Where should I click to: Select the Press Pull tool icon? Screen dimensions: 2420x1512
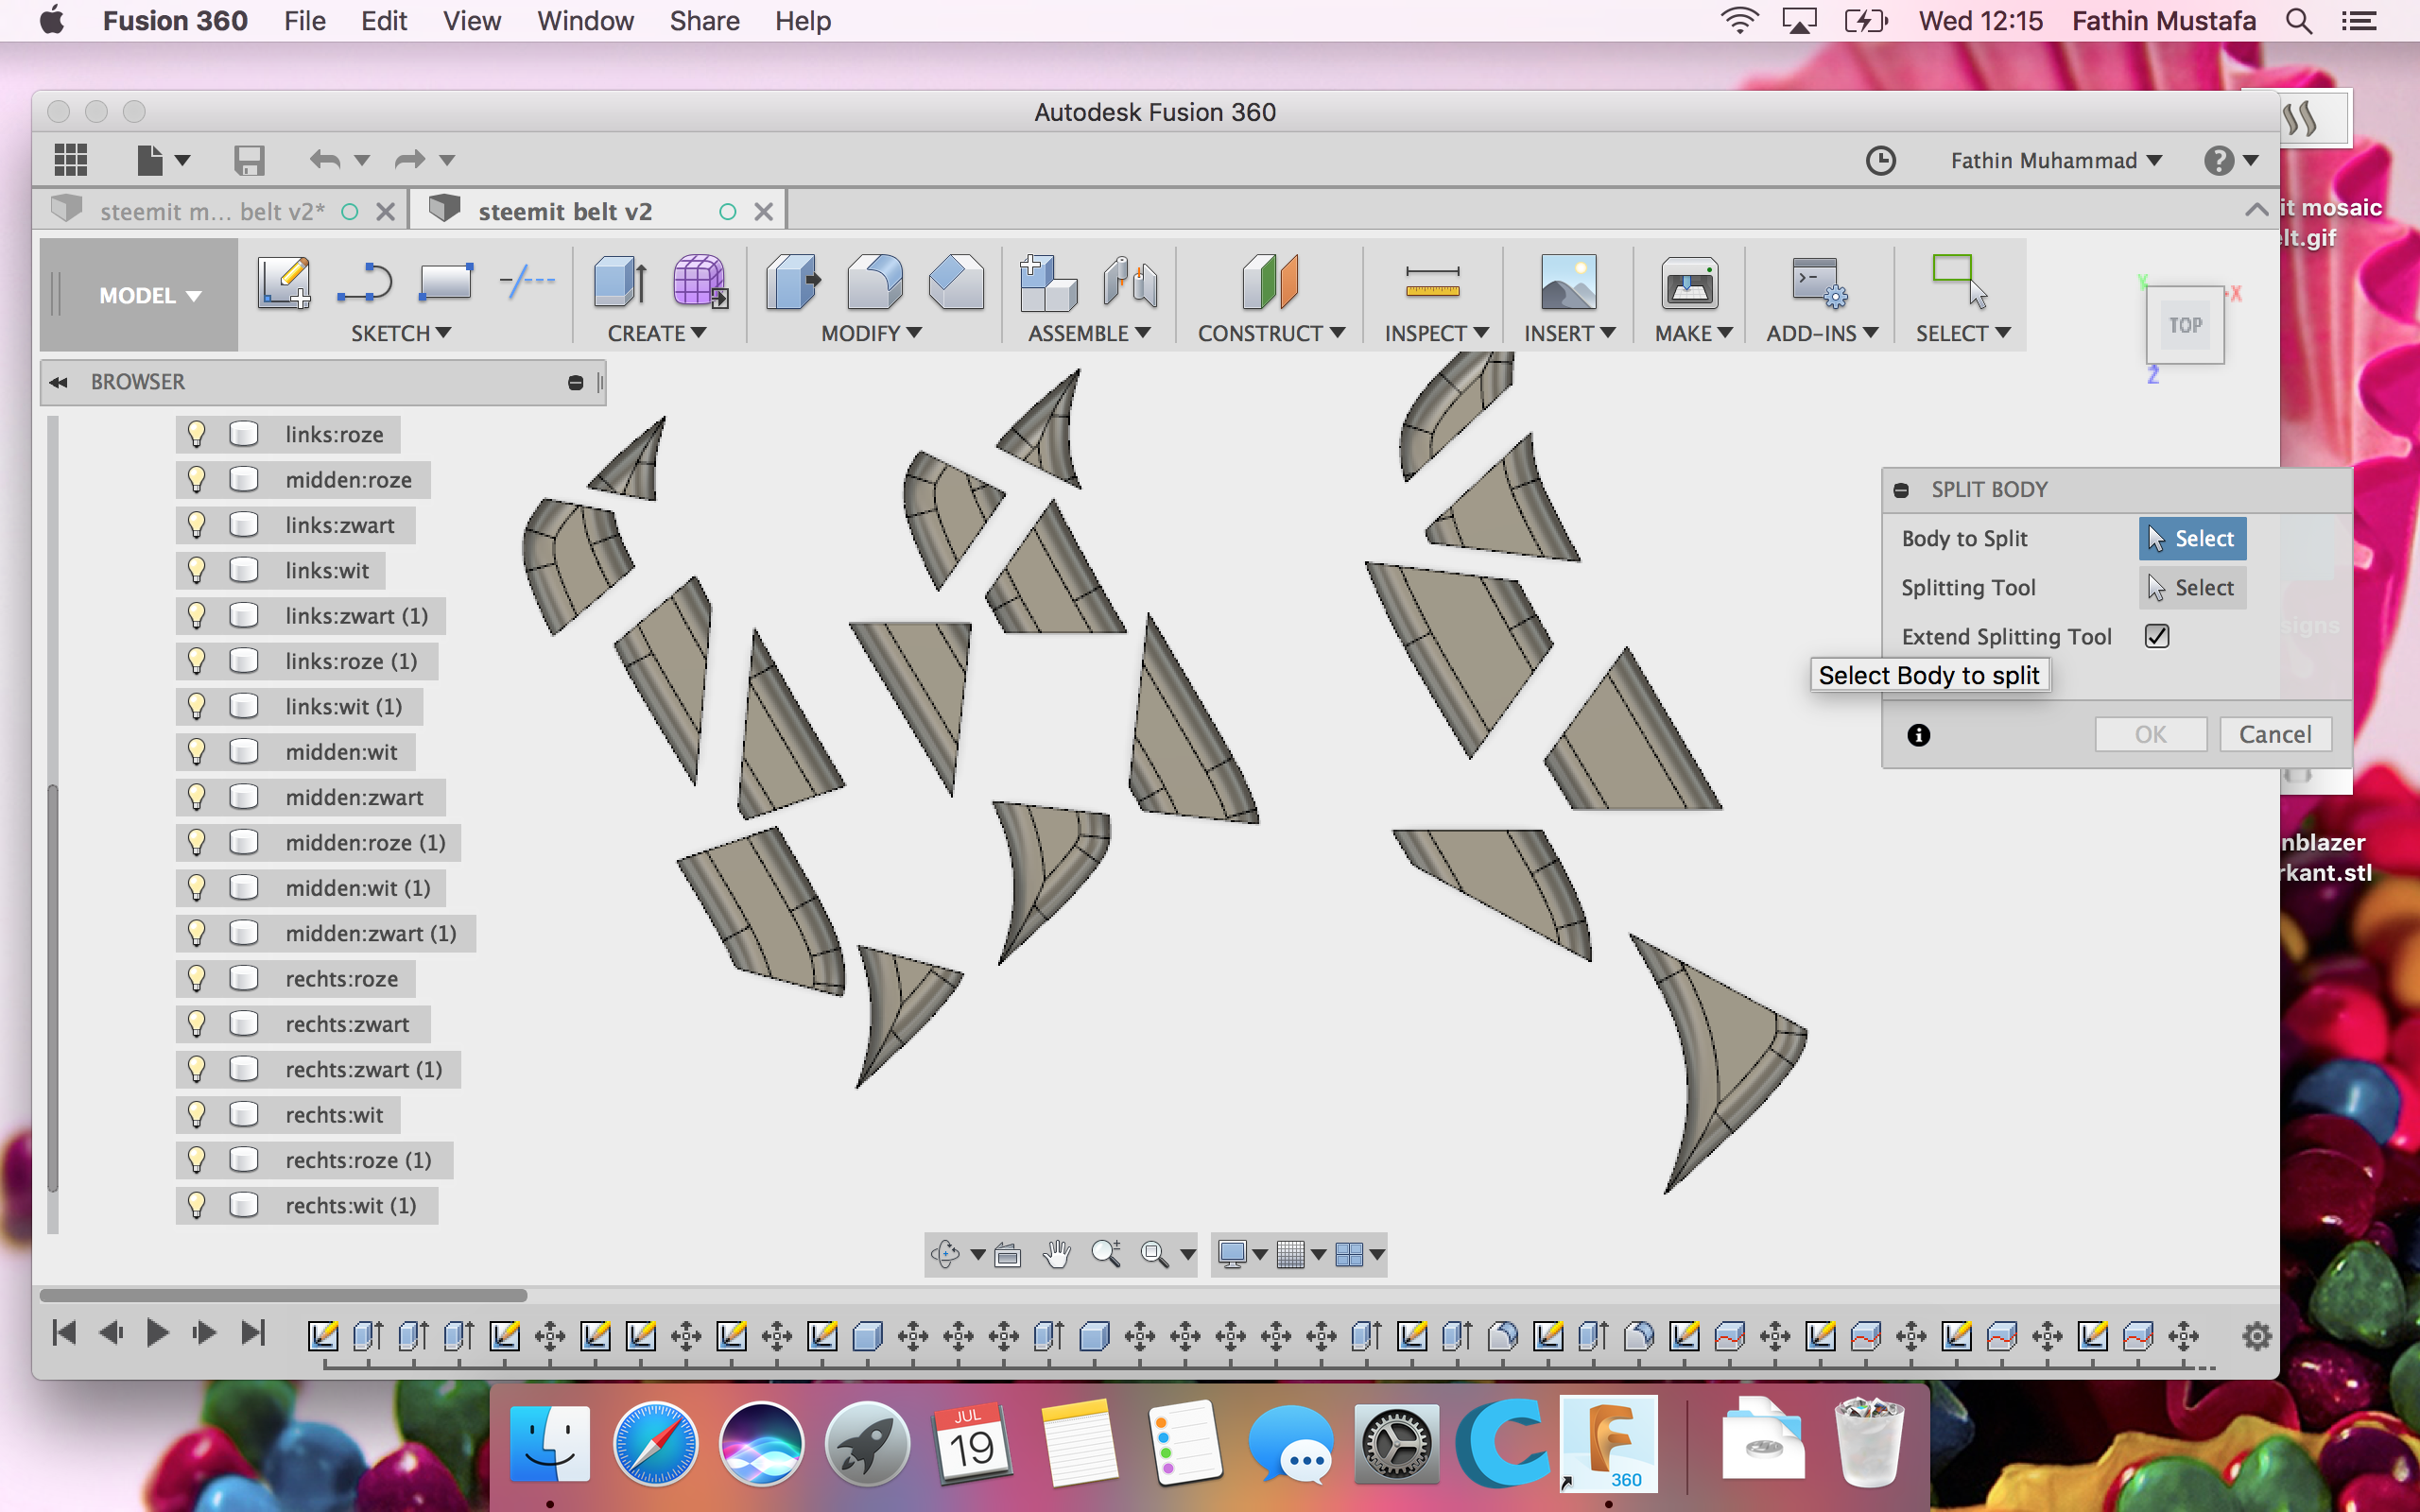click(793, 281)
